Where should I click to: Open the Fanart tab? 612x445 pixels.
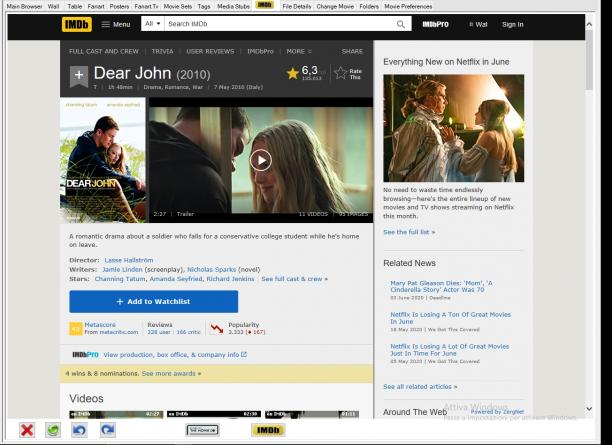click(x=96, y=6)
